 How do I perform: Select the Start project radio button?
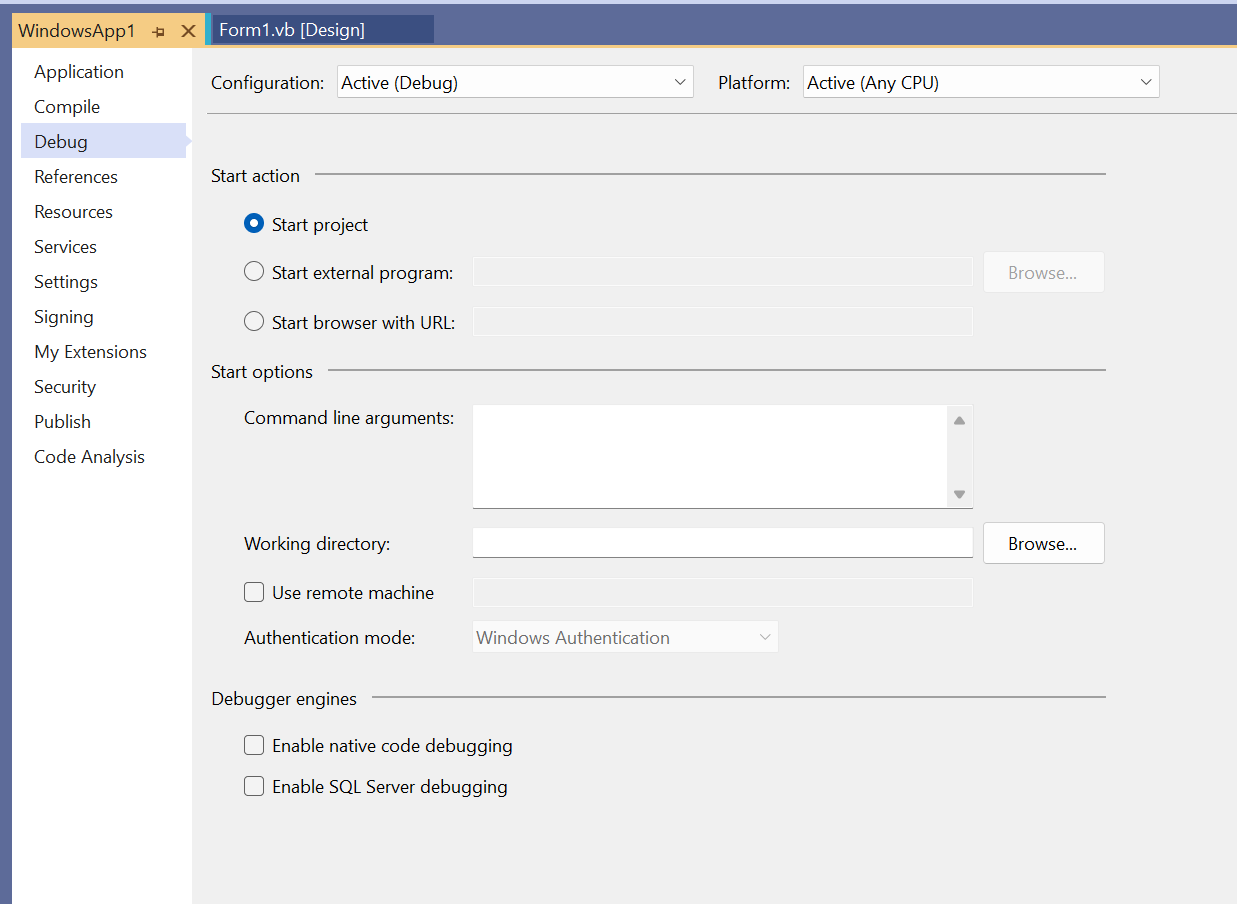[x=253, y=224]
